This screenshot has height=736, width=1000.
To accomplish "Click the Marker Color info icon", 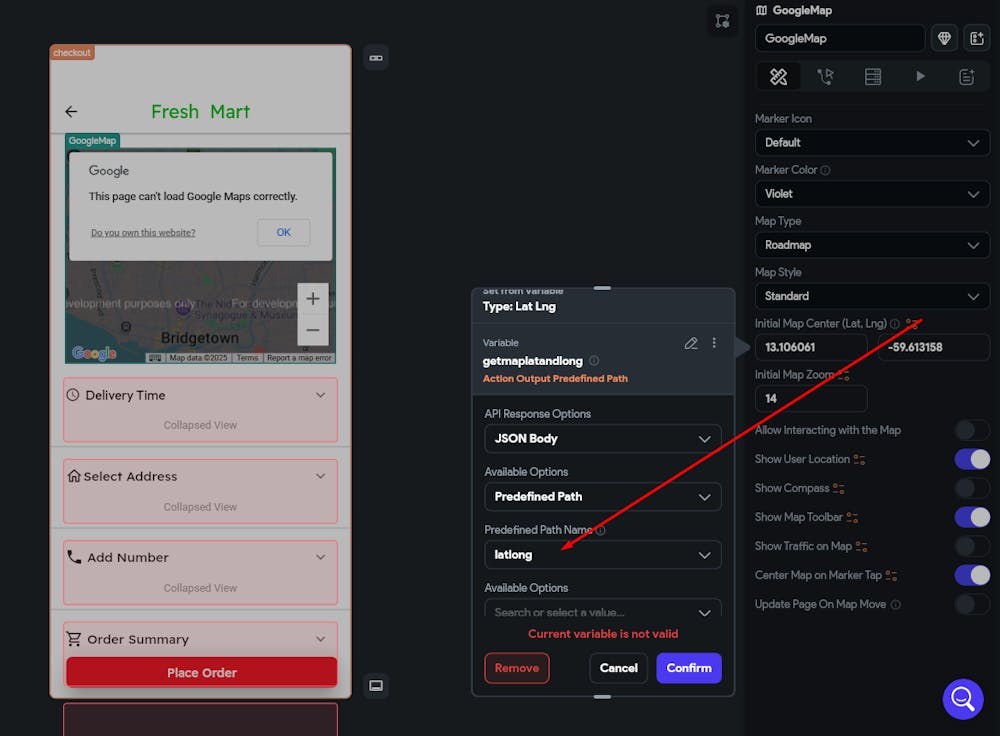I will tap(825, 170).
